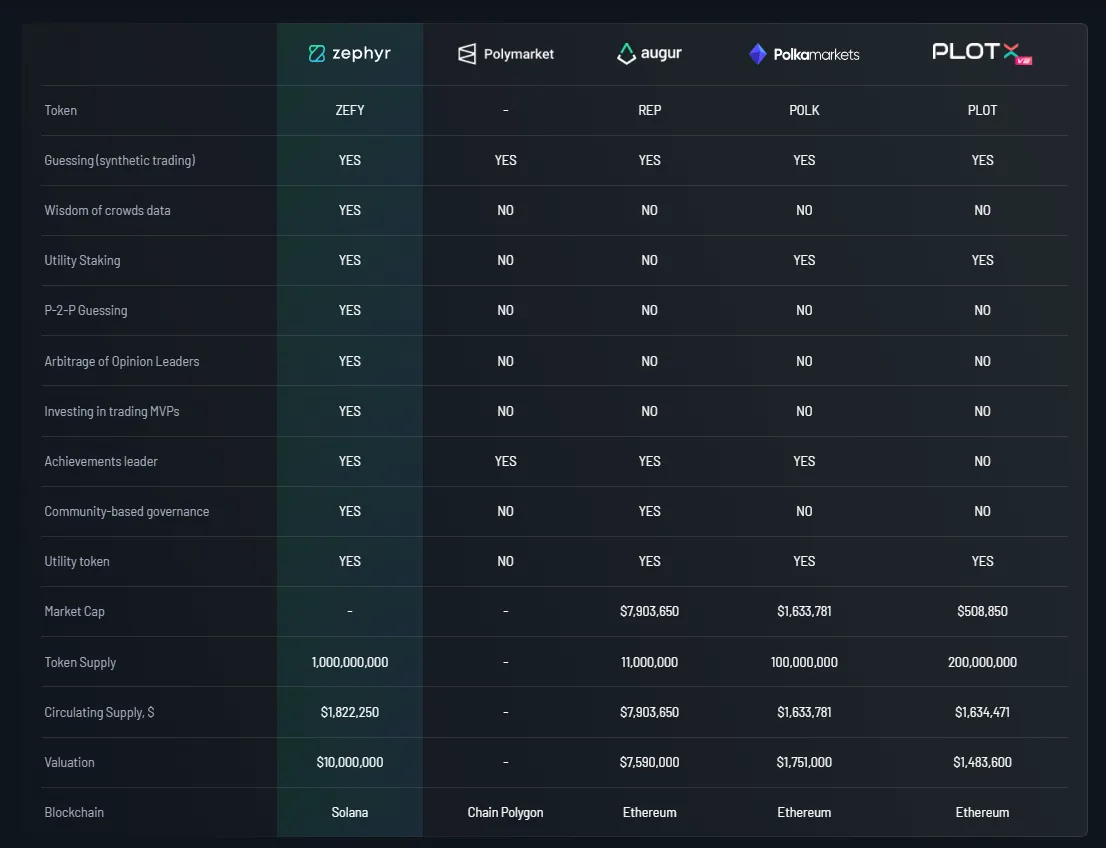The width and height of the screenshot is (1106, 848).
Task: Select augur Token Supply 11,000,000
Action: pos(650,662)
